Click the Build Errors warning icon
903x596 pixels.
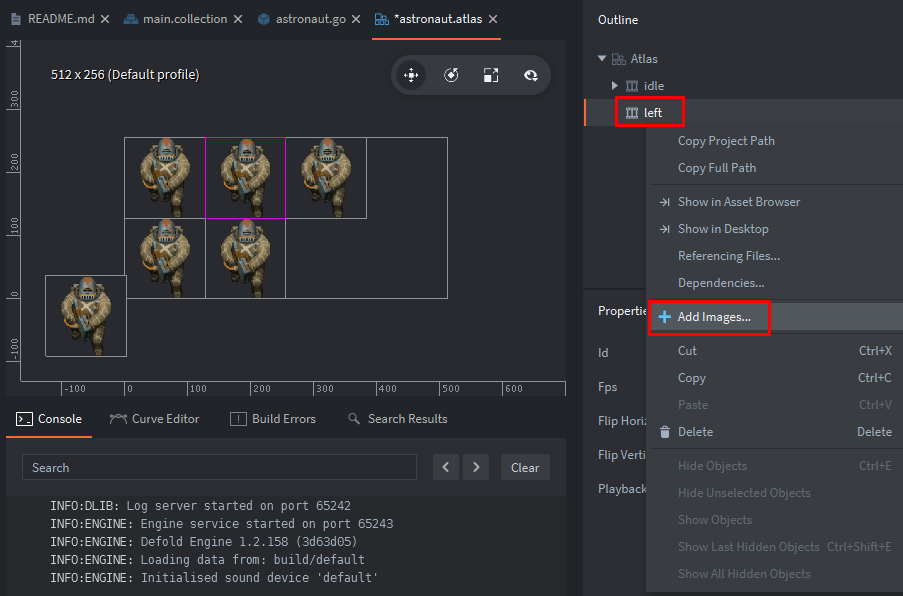(x=238, y=419)
